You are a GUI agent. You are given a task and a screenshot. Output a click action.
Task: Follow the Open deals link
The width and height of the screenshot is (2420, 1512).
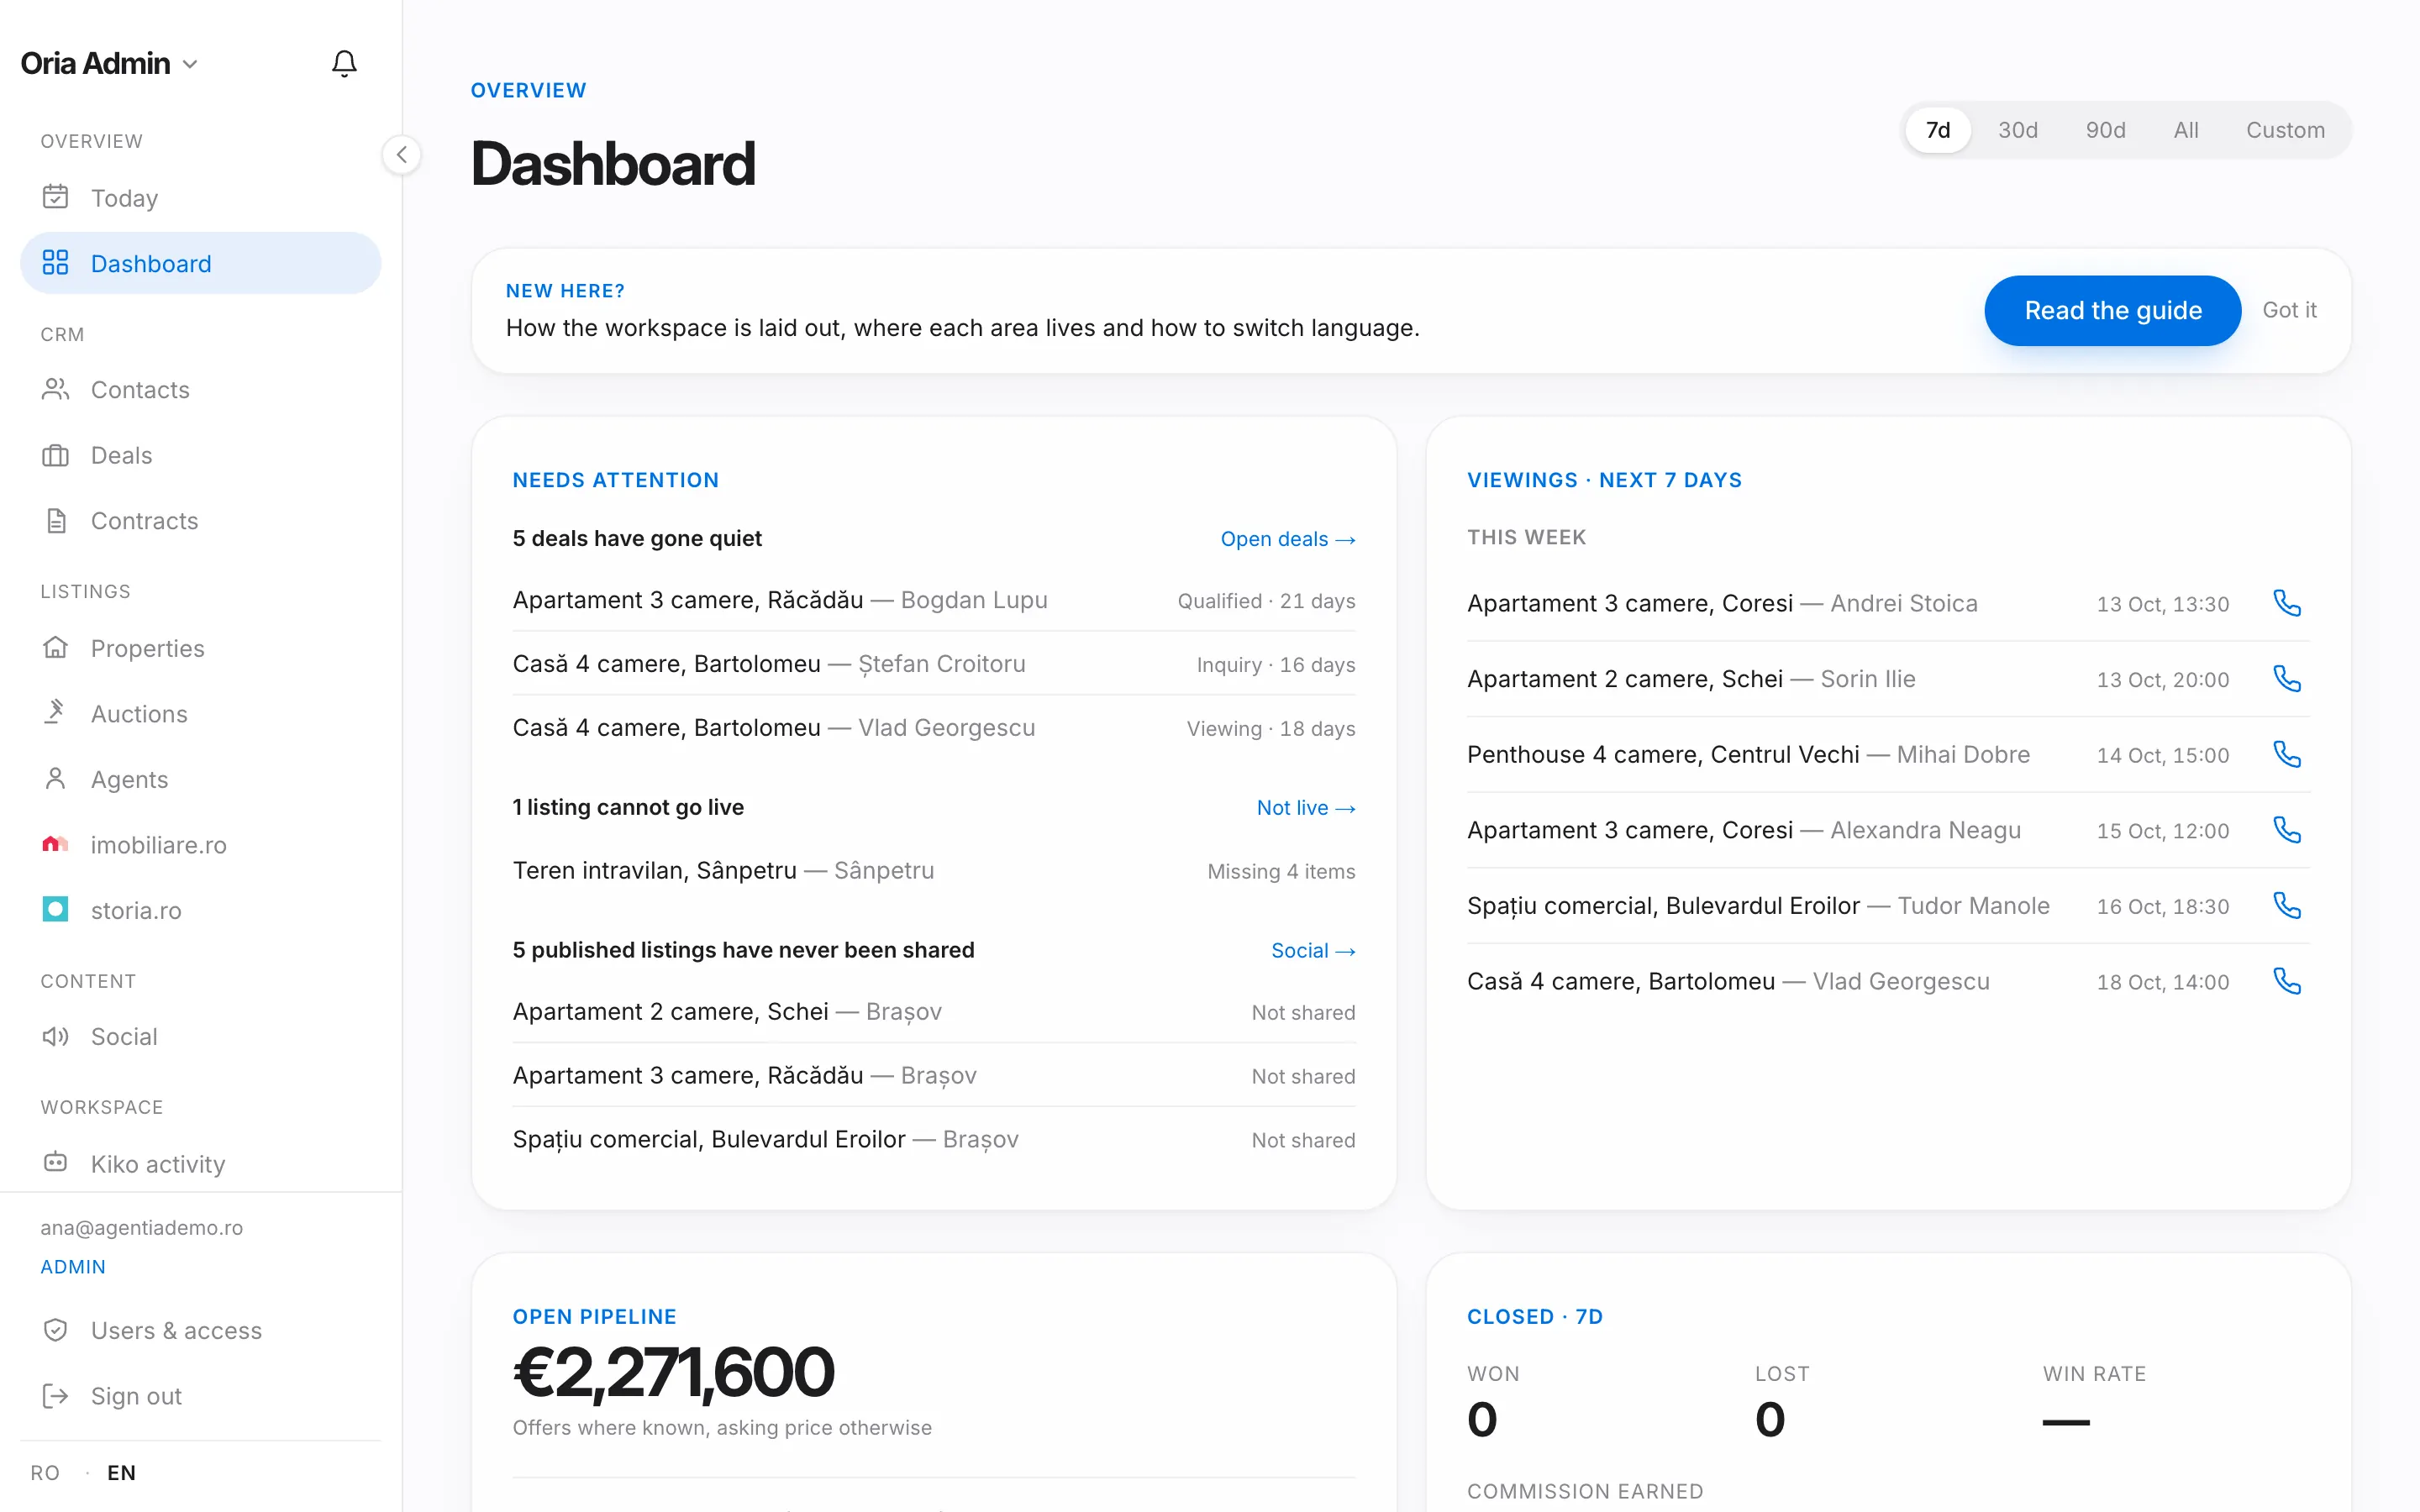click(x=1288, y=539)
